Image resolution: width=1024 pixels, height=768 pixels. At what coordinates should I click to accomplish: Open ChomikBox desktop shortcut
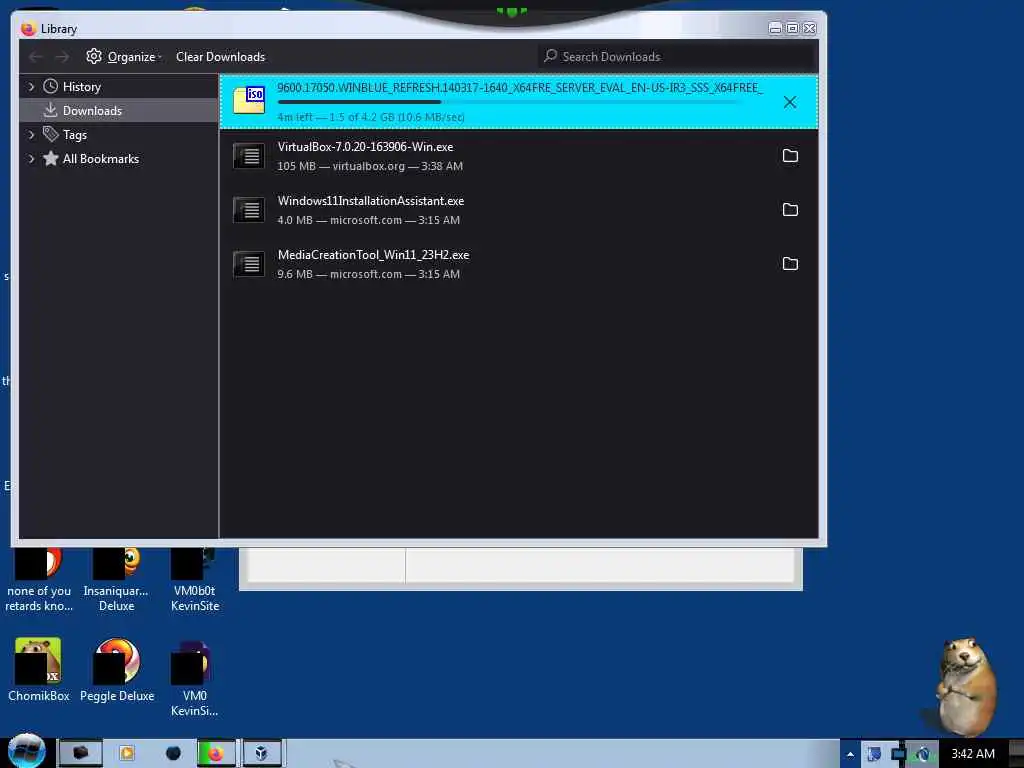38,669
